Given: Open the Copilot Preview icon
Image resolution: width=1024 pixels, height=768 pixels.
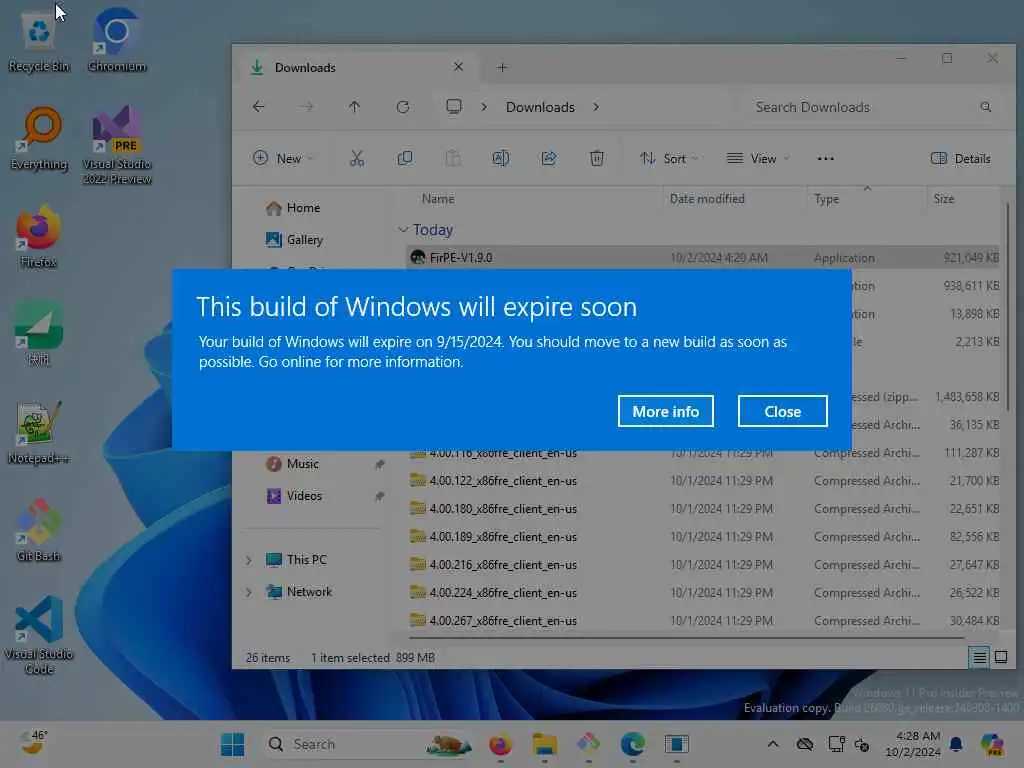Looking at the screenshot, I should 992,744.
